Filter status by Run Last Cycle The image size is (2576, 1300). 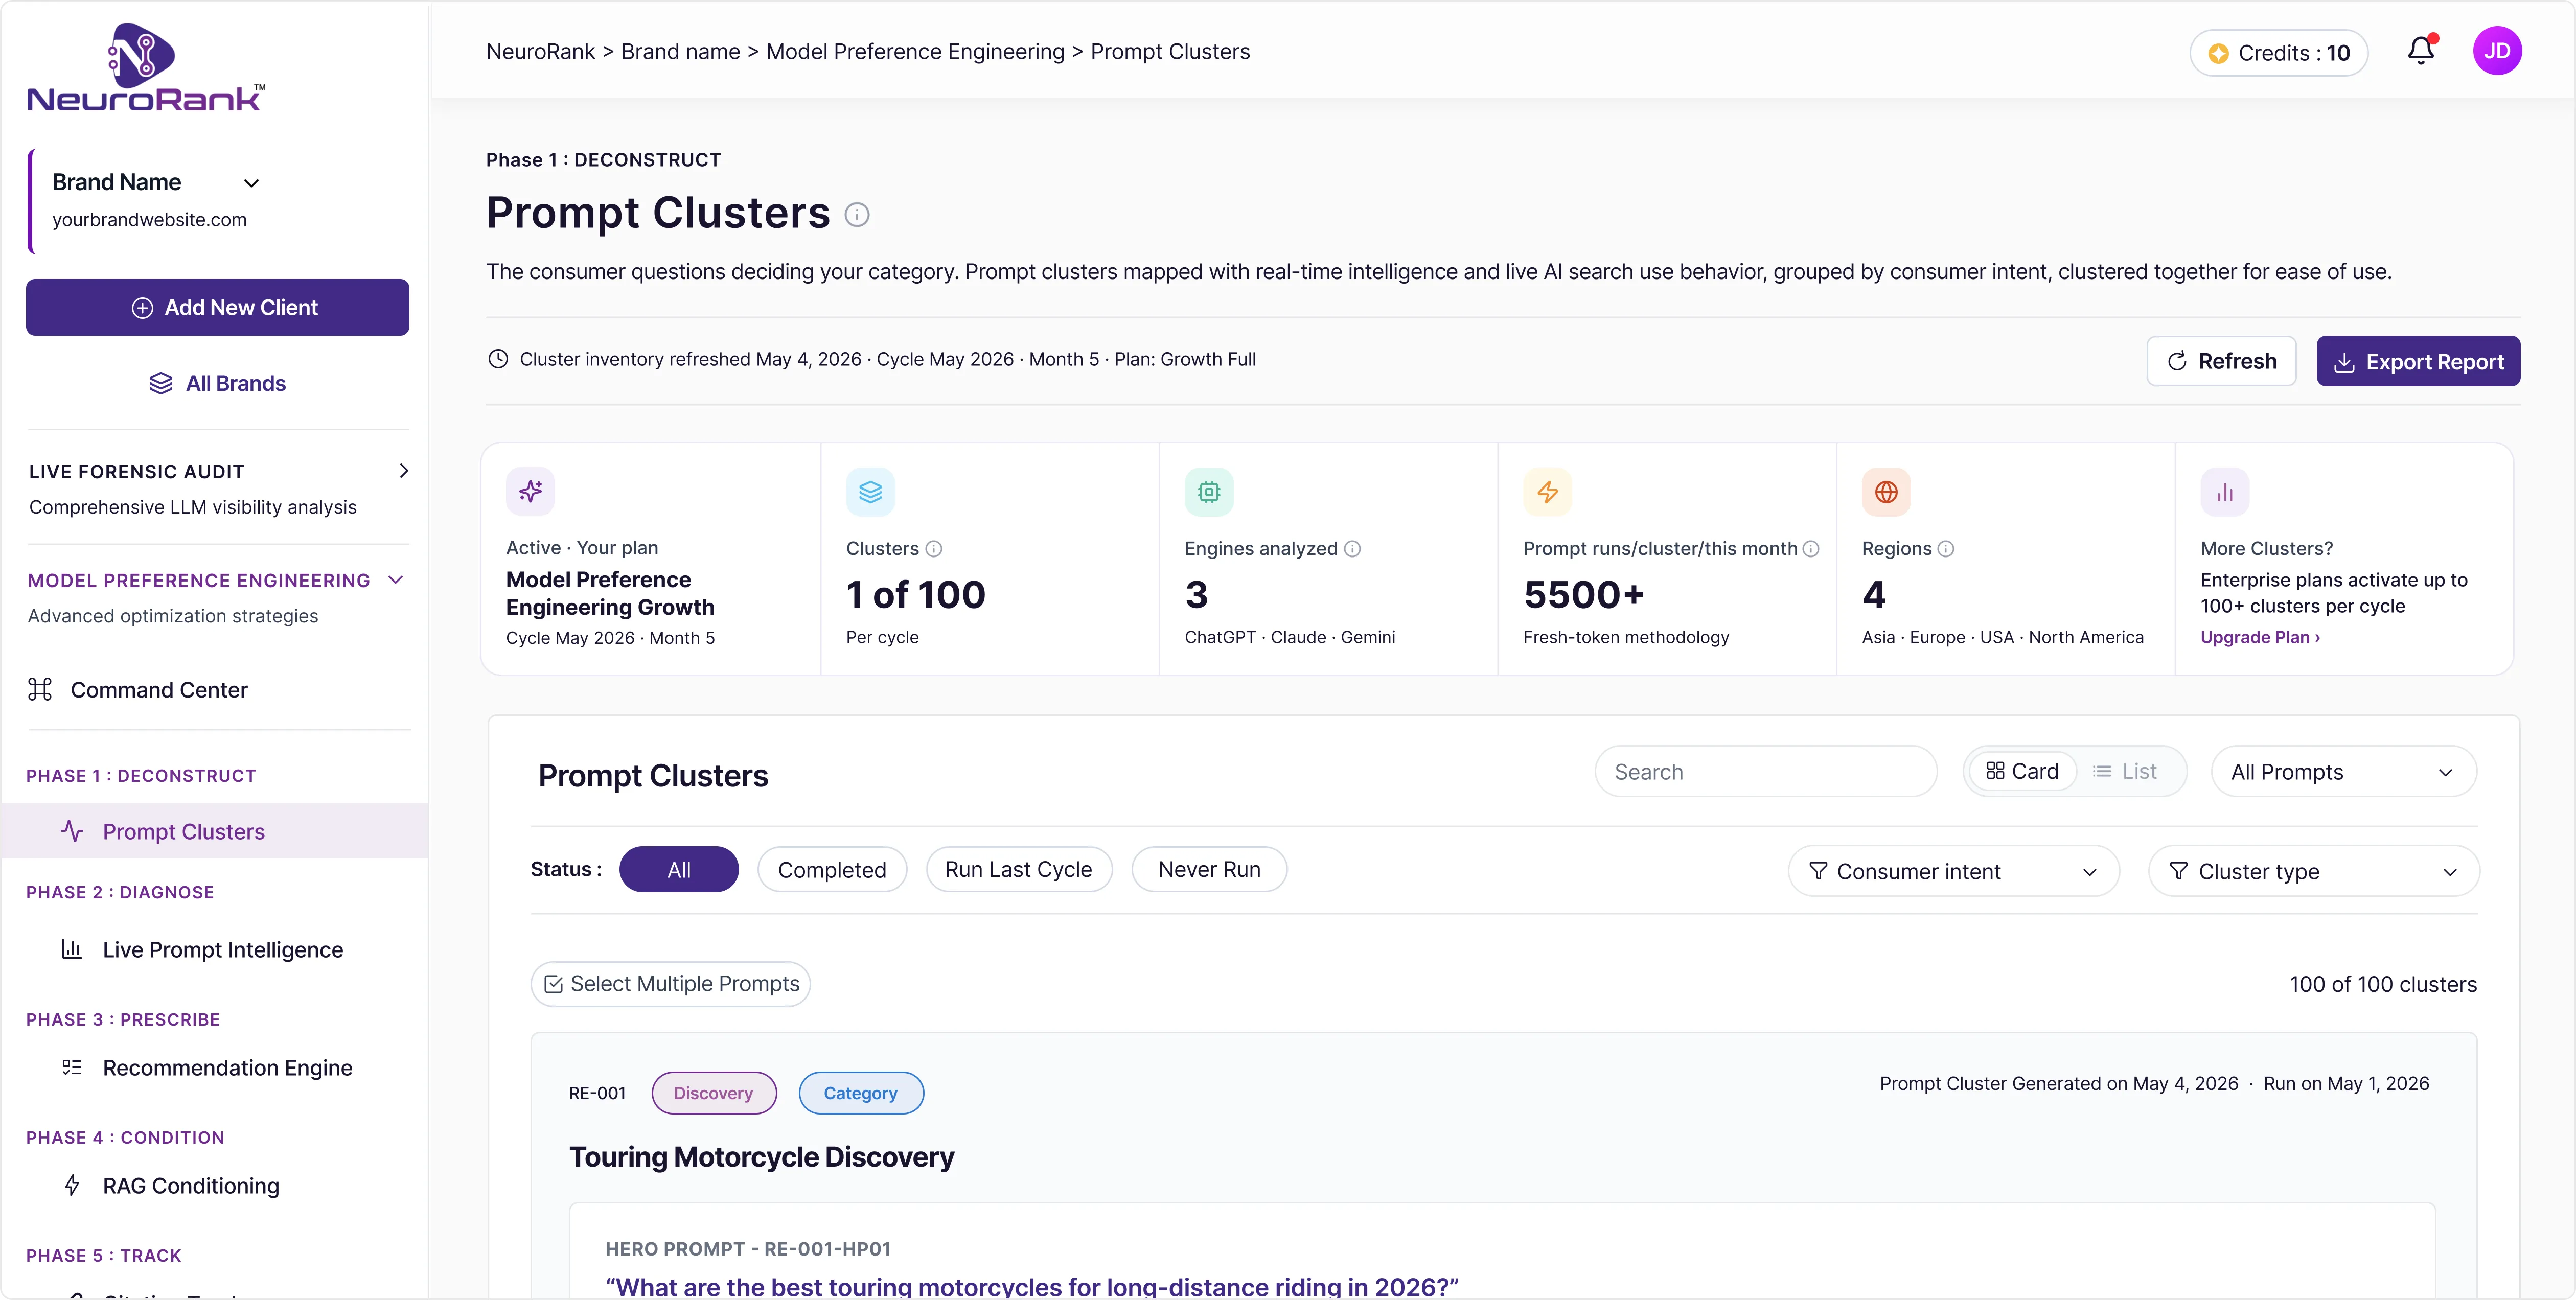point(1019,870)
